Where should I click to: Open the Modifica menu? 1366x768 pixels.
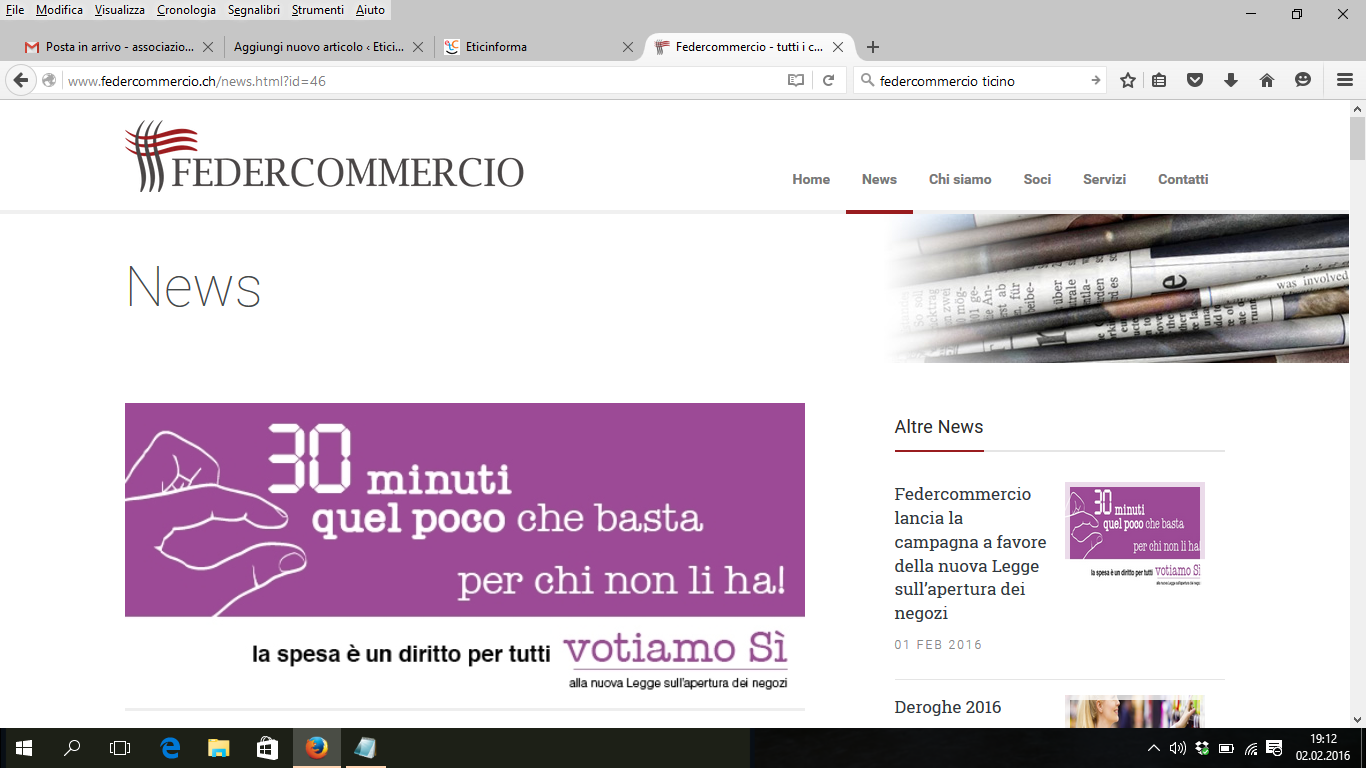[x=59, y=10]
